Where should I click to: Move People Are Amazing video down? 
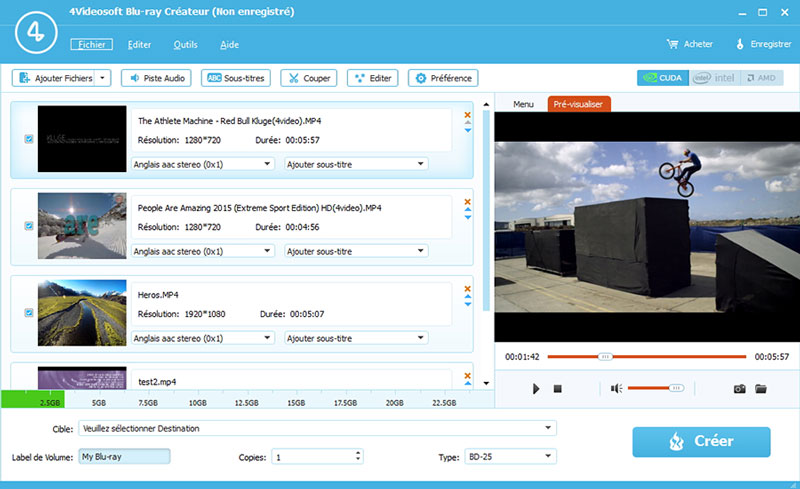468,217
